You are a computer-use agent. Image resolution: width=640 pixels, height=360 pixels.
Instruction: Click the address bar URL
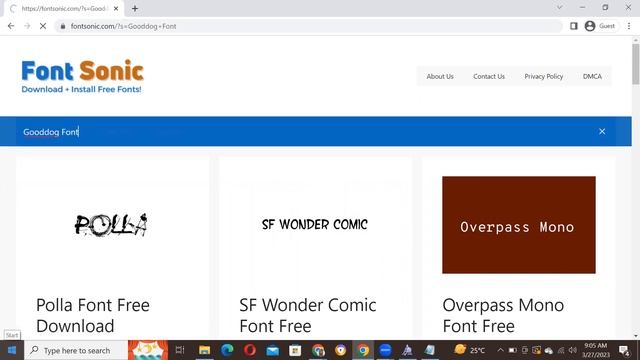coord(123,26)
